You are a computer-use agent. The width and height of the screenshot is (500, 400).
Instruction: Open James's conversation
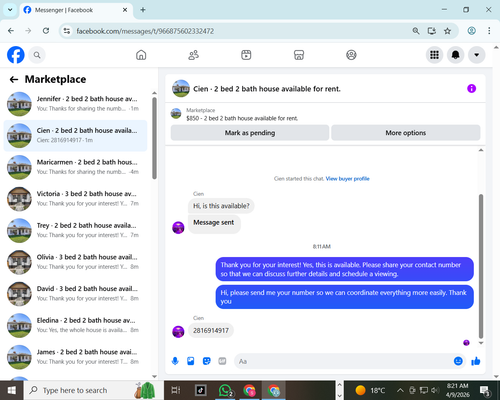click(75, 357)
